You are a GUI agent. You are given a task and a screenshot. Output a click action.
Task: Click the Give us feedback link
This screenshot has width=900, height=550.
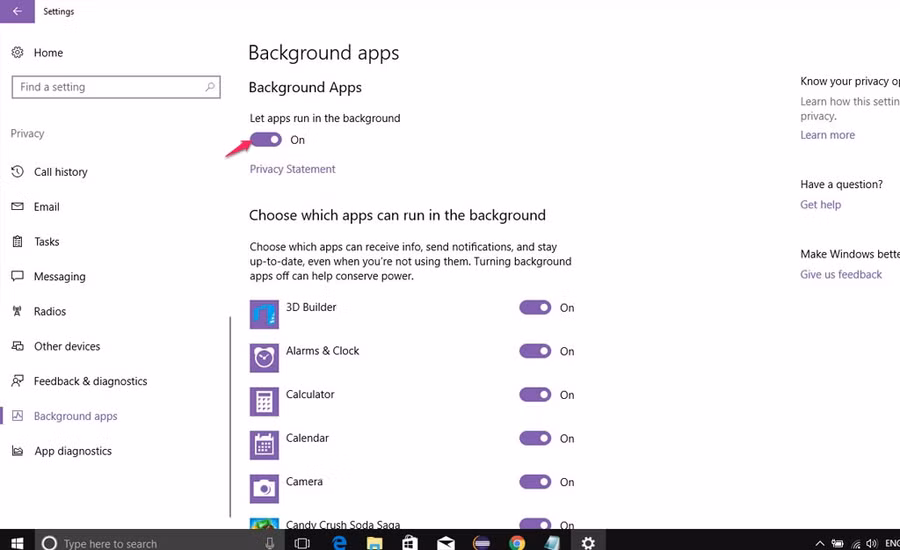841,275
